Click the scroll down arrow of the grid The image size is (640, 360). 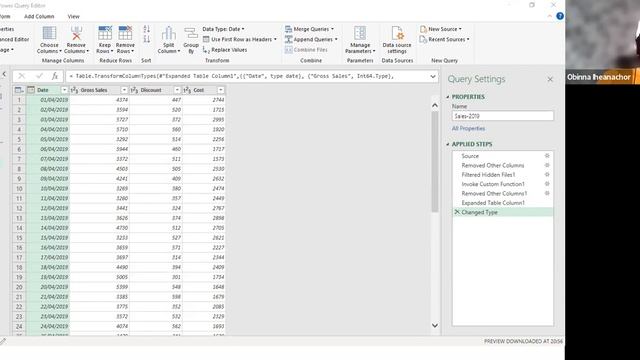[435, 325]
